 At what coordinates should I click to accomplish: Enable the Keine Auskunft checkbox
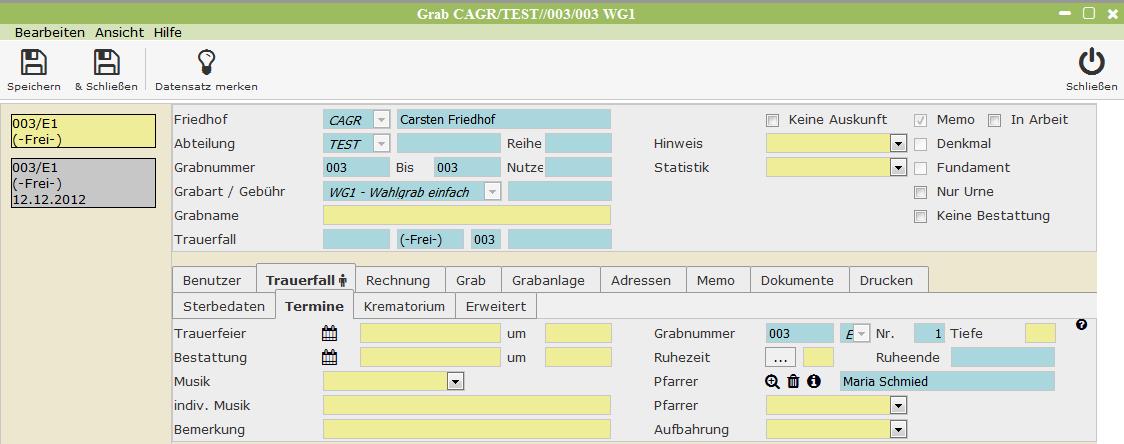coord(772,120)
